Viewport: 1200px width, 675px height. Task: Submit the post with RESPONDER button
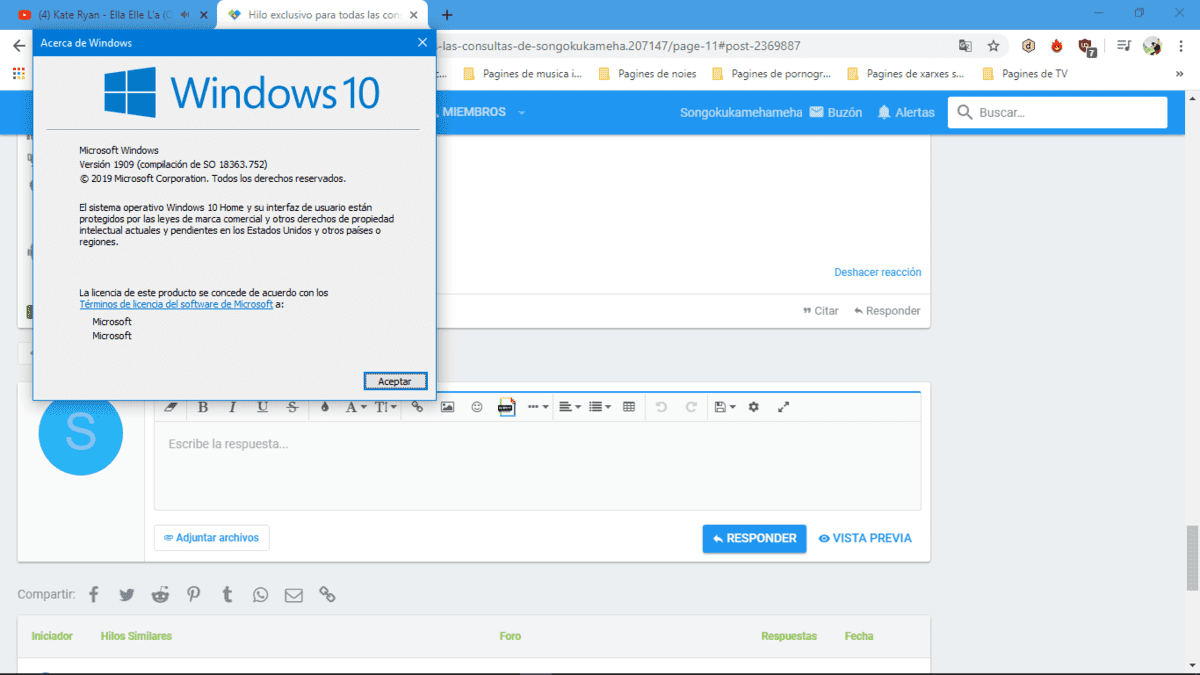point(754,538)
